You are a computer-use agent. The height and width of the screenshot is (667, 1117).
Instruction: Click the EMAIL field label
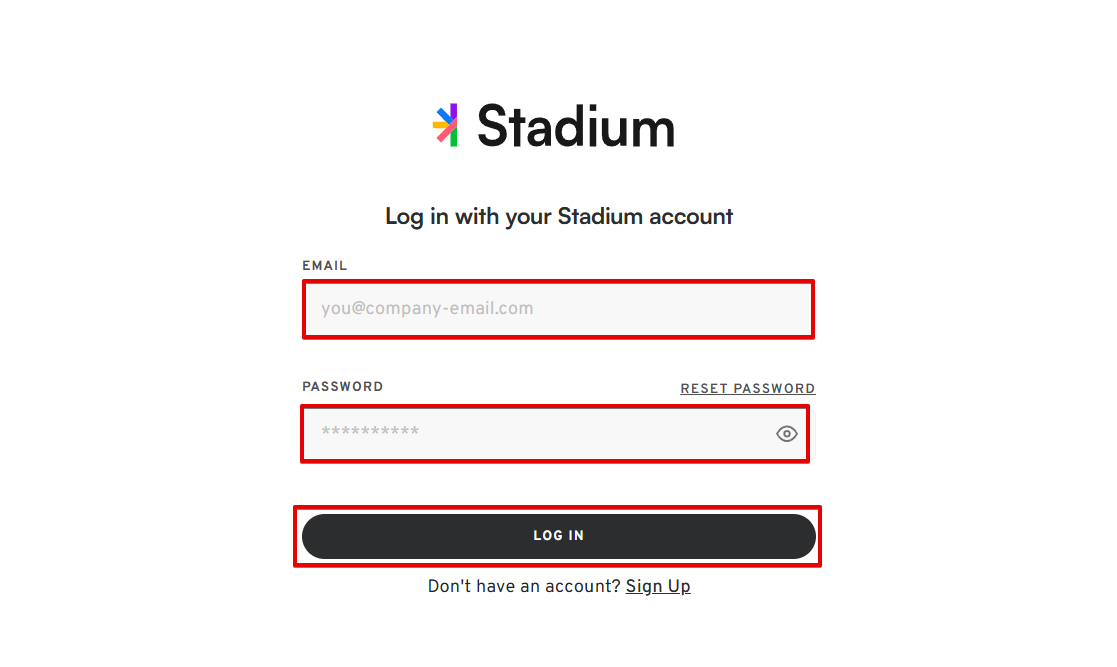pyautogui.click(x=324, y=265)
